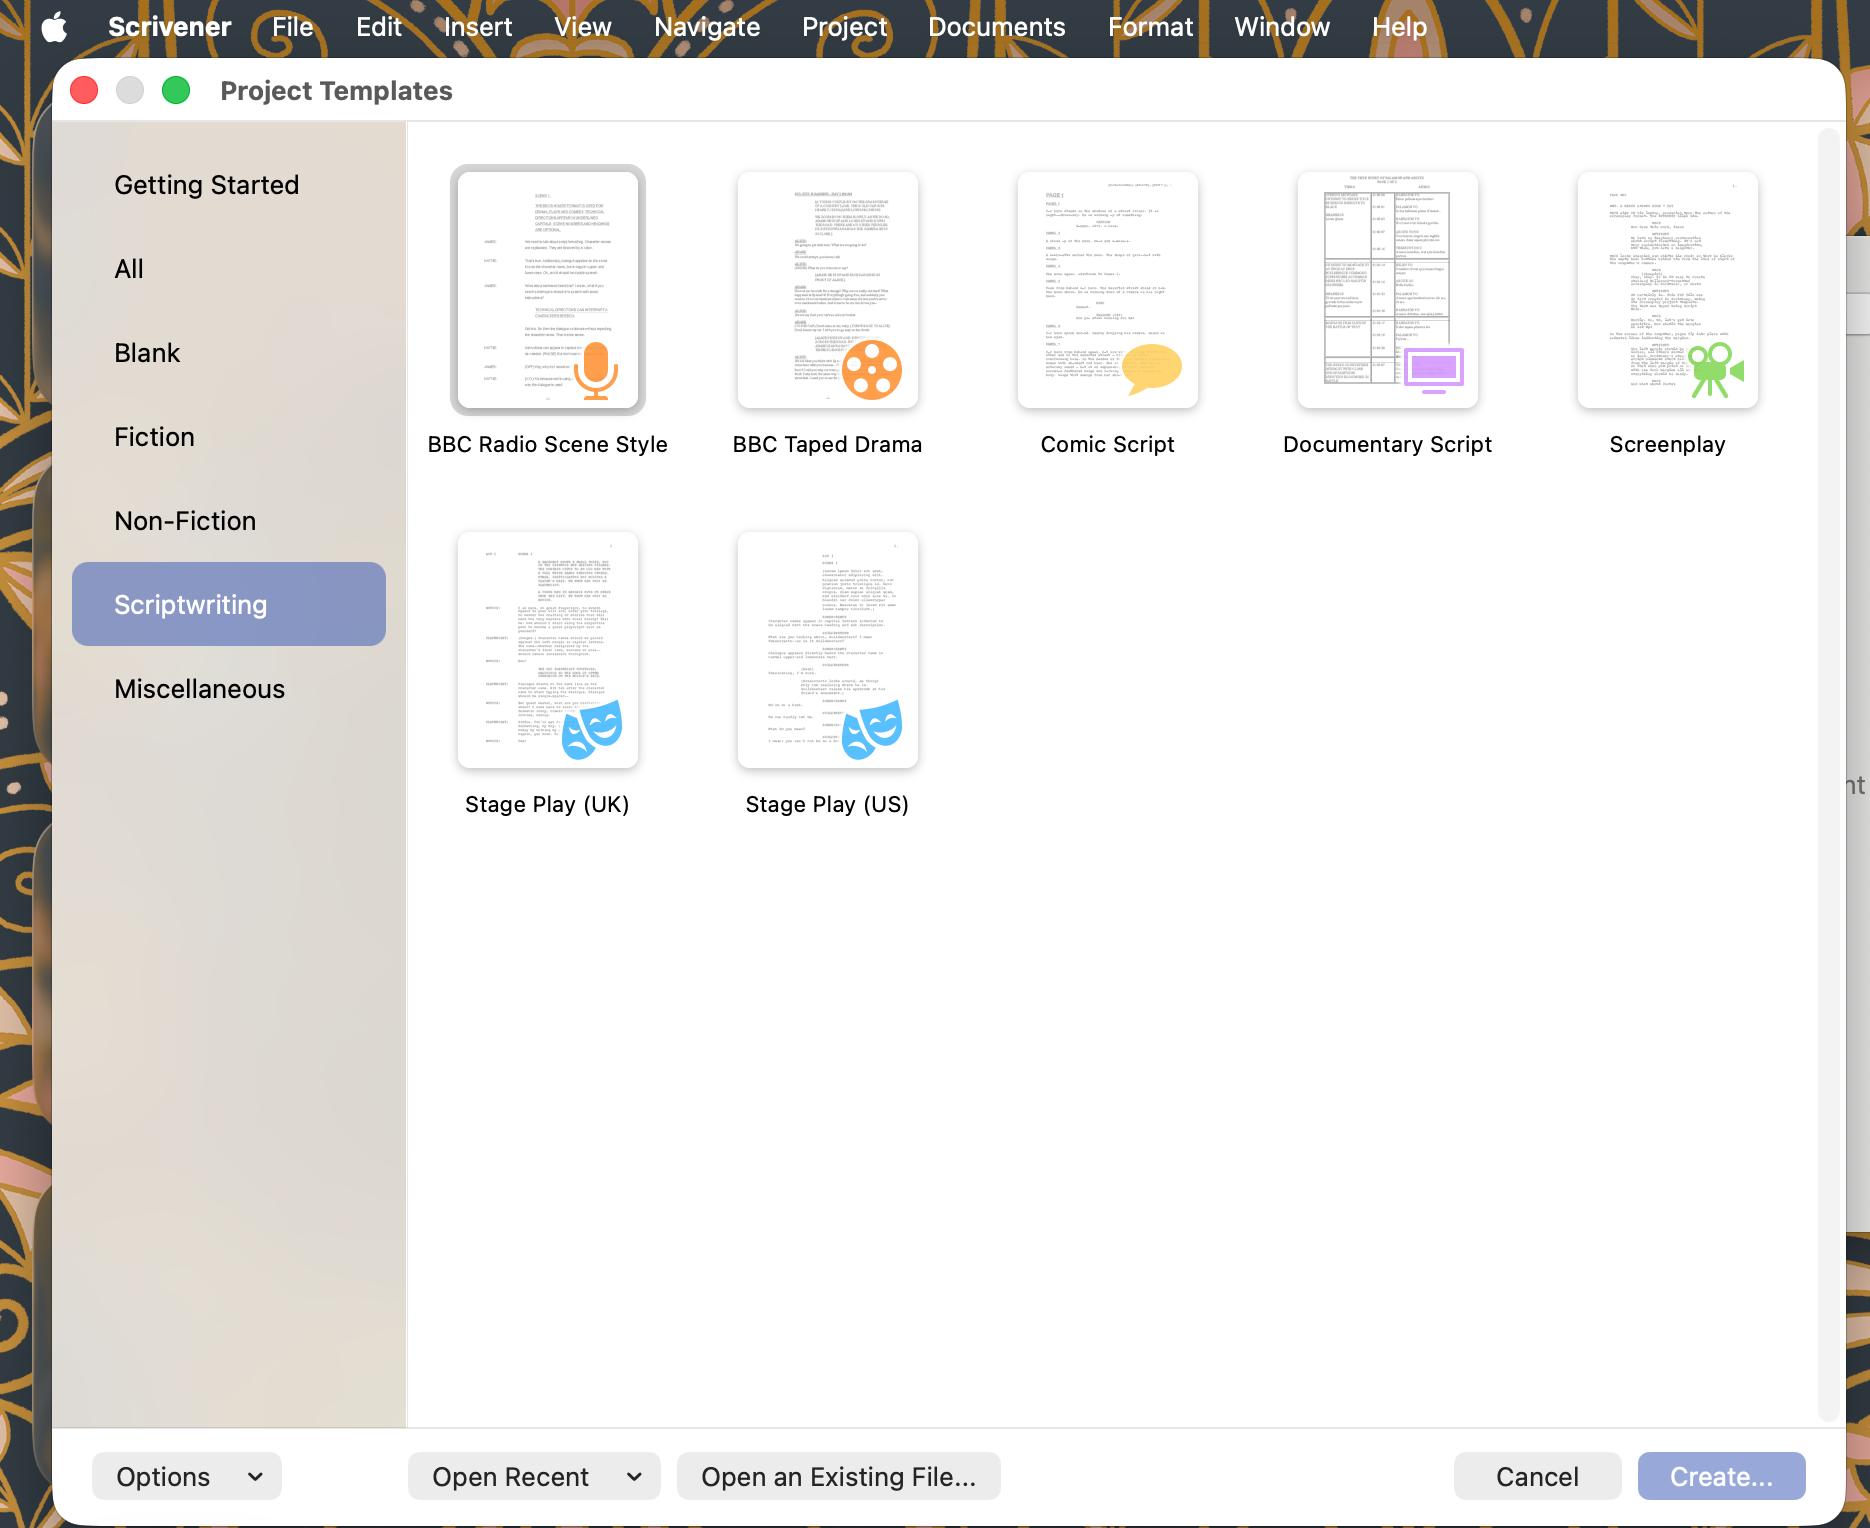Choose the Stage Play (US) template thumbnail
1870x1528 pixels.
tap(828, 650)
